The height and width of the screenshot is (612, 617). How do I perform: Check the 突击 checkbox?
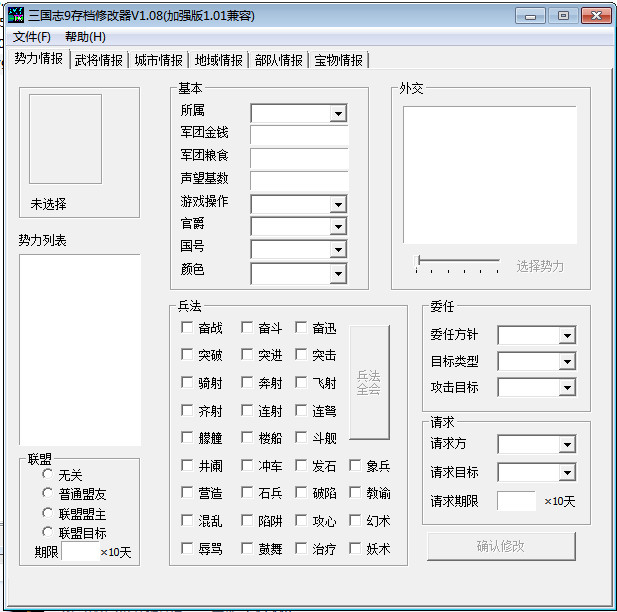click(301, 354)
